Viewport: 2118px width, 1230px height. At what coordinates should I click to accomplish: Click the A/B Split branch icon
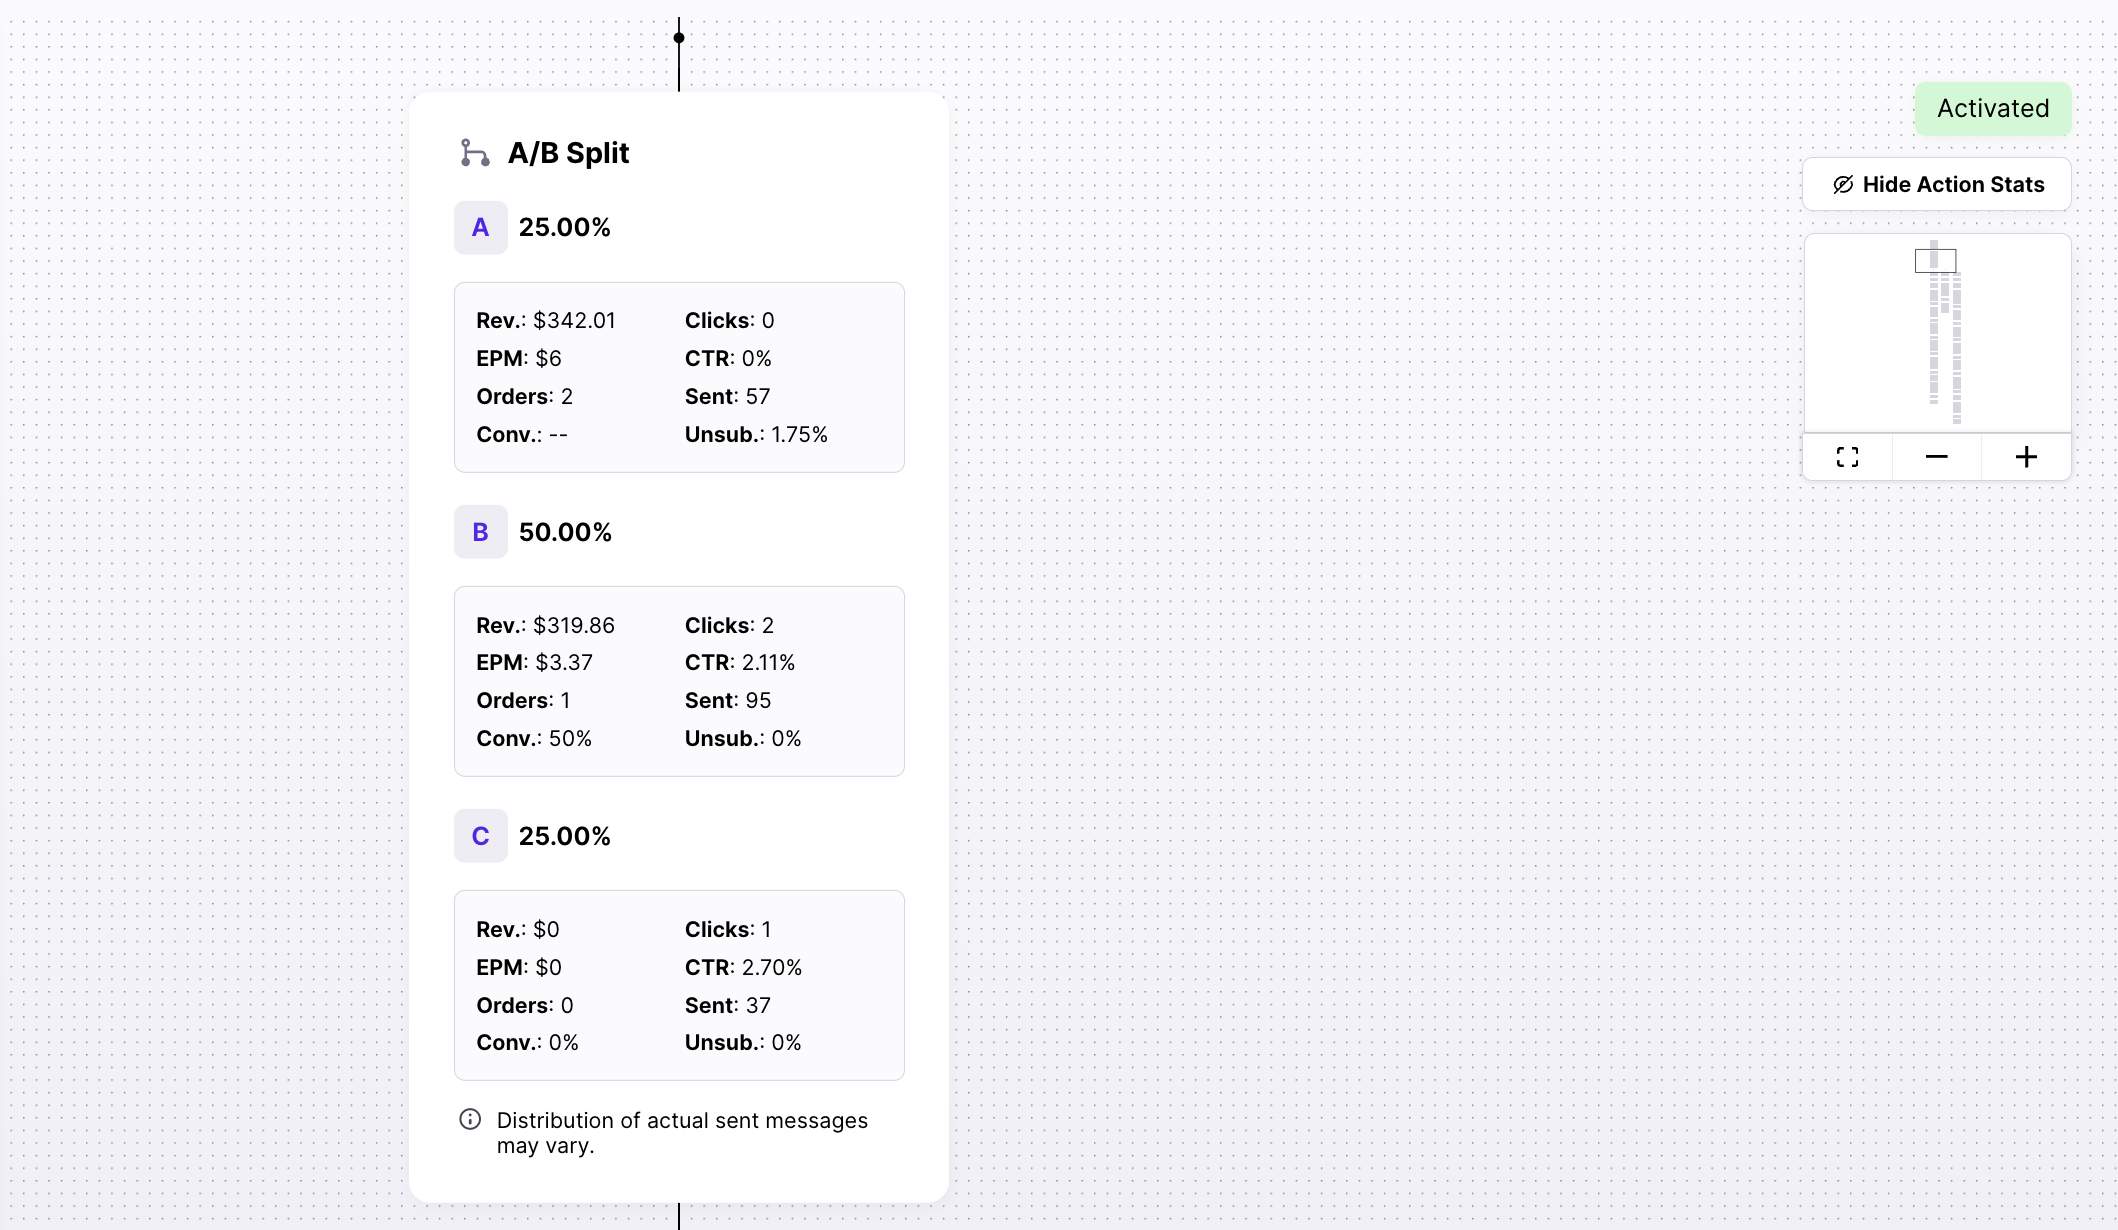click(474, 153)
